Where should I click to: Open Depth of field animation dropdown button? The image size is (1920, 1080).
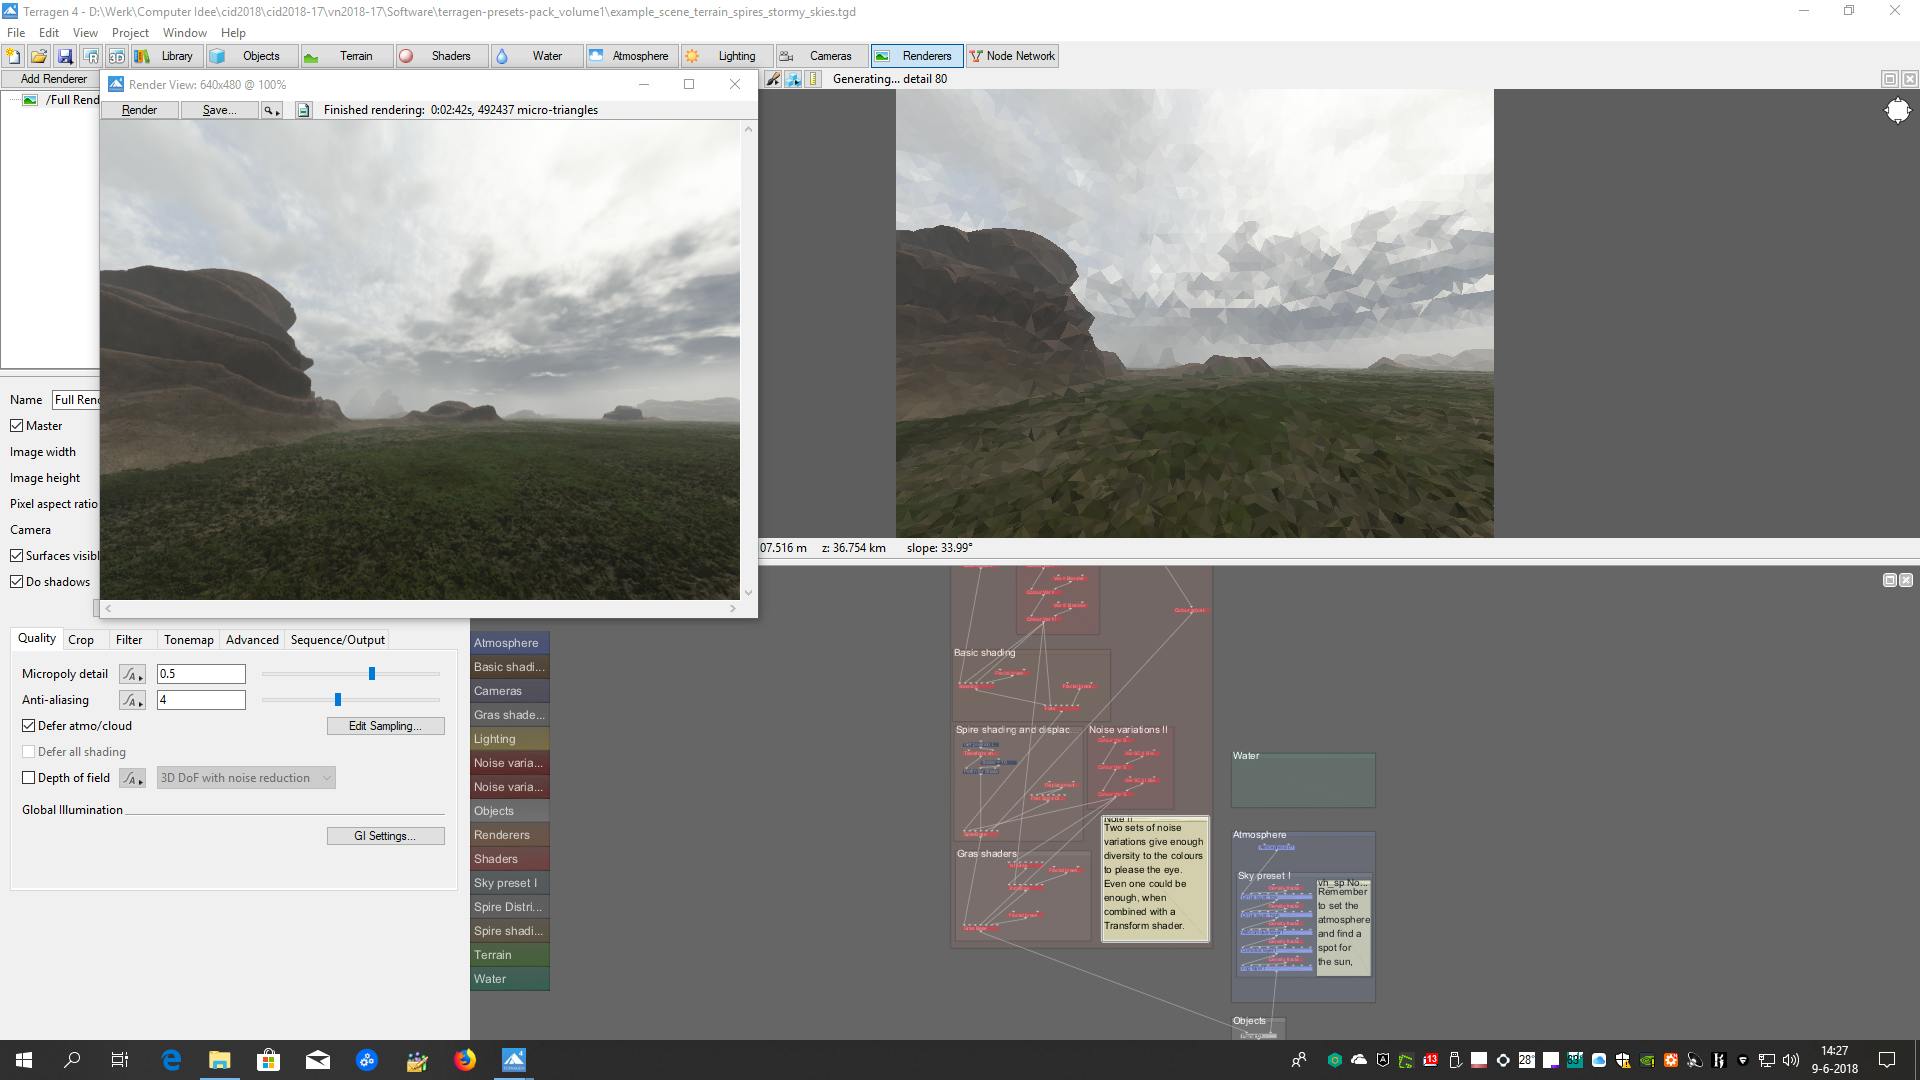coord(132,778)
